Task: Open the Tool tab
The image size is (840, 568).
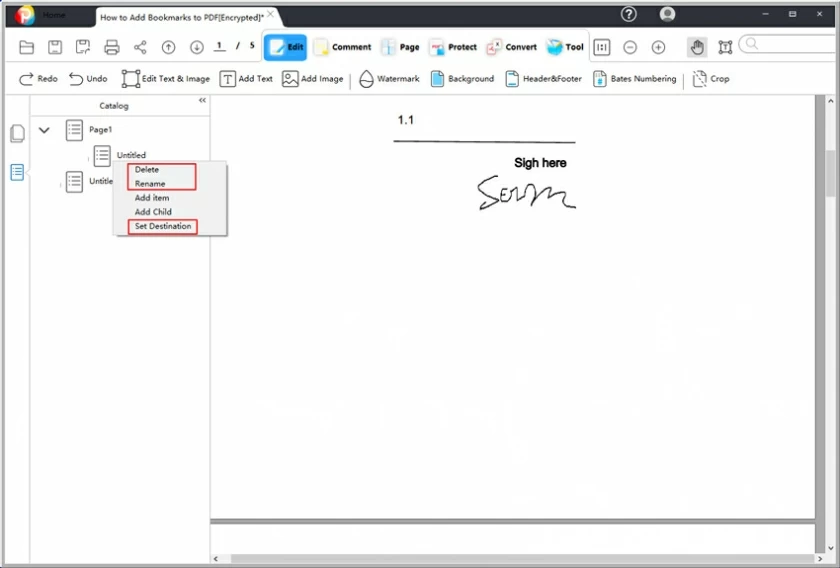Action: 565,47
